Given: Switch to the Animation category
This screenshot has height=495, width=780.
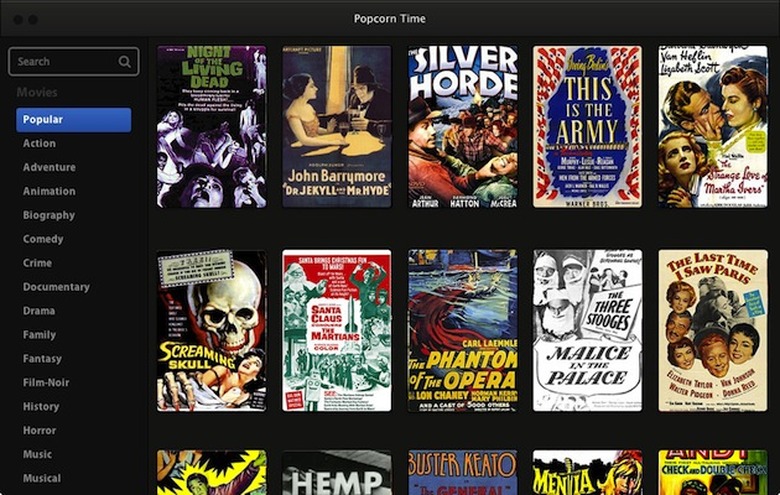Looking at the screenshot, I should tap(49, 191).
